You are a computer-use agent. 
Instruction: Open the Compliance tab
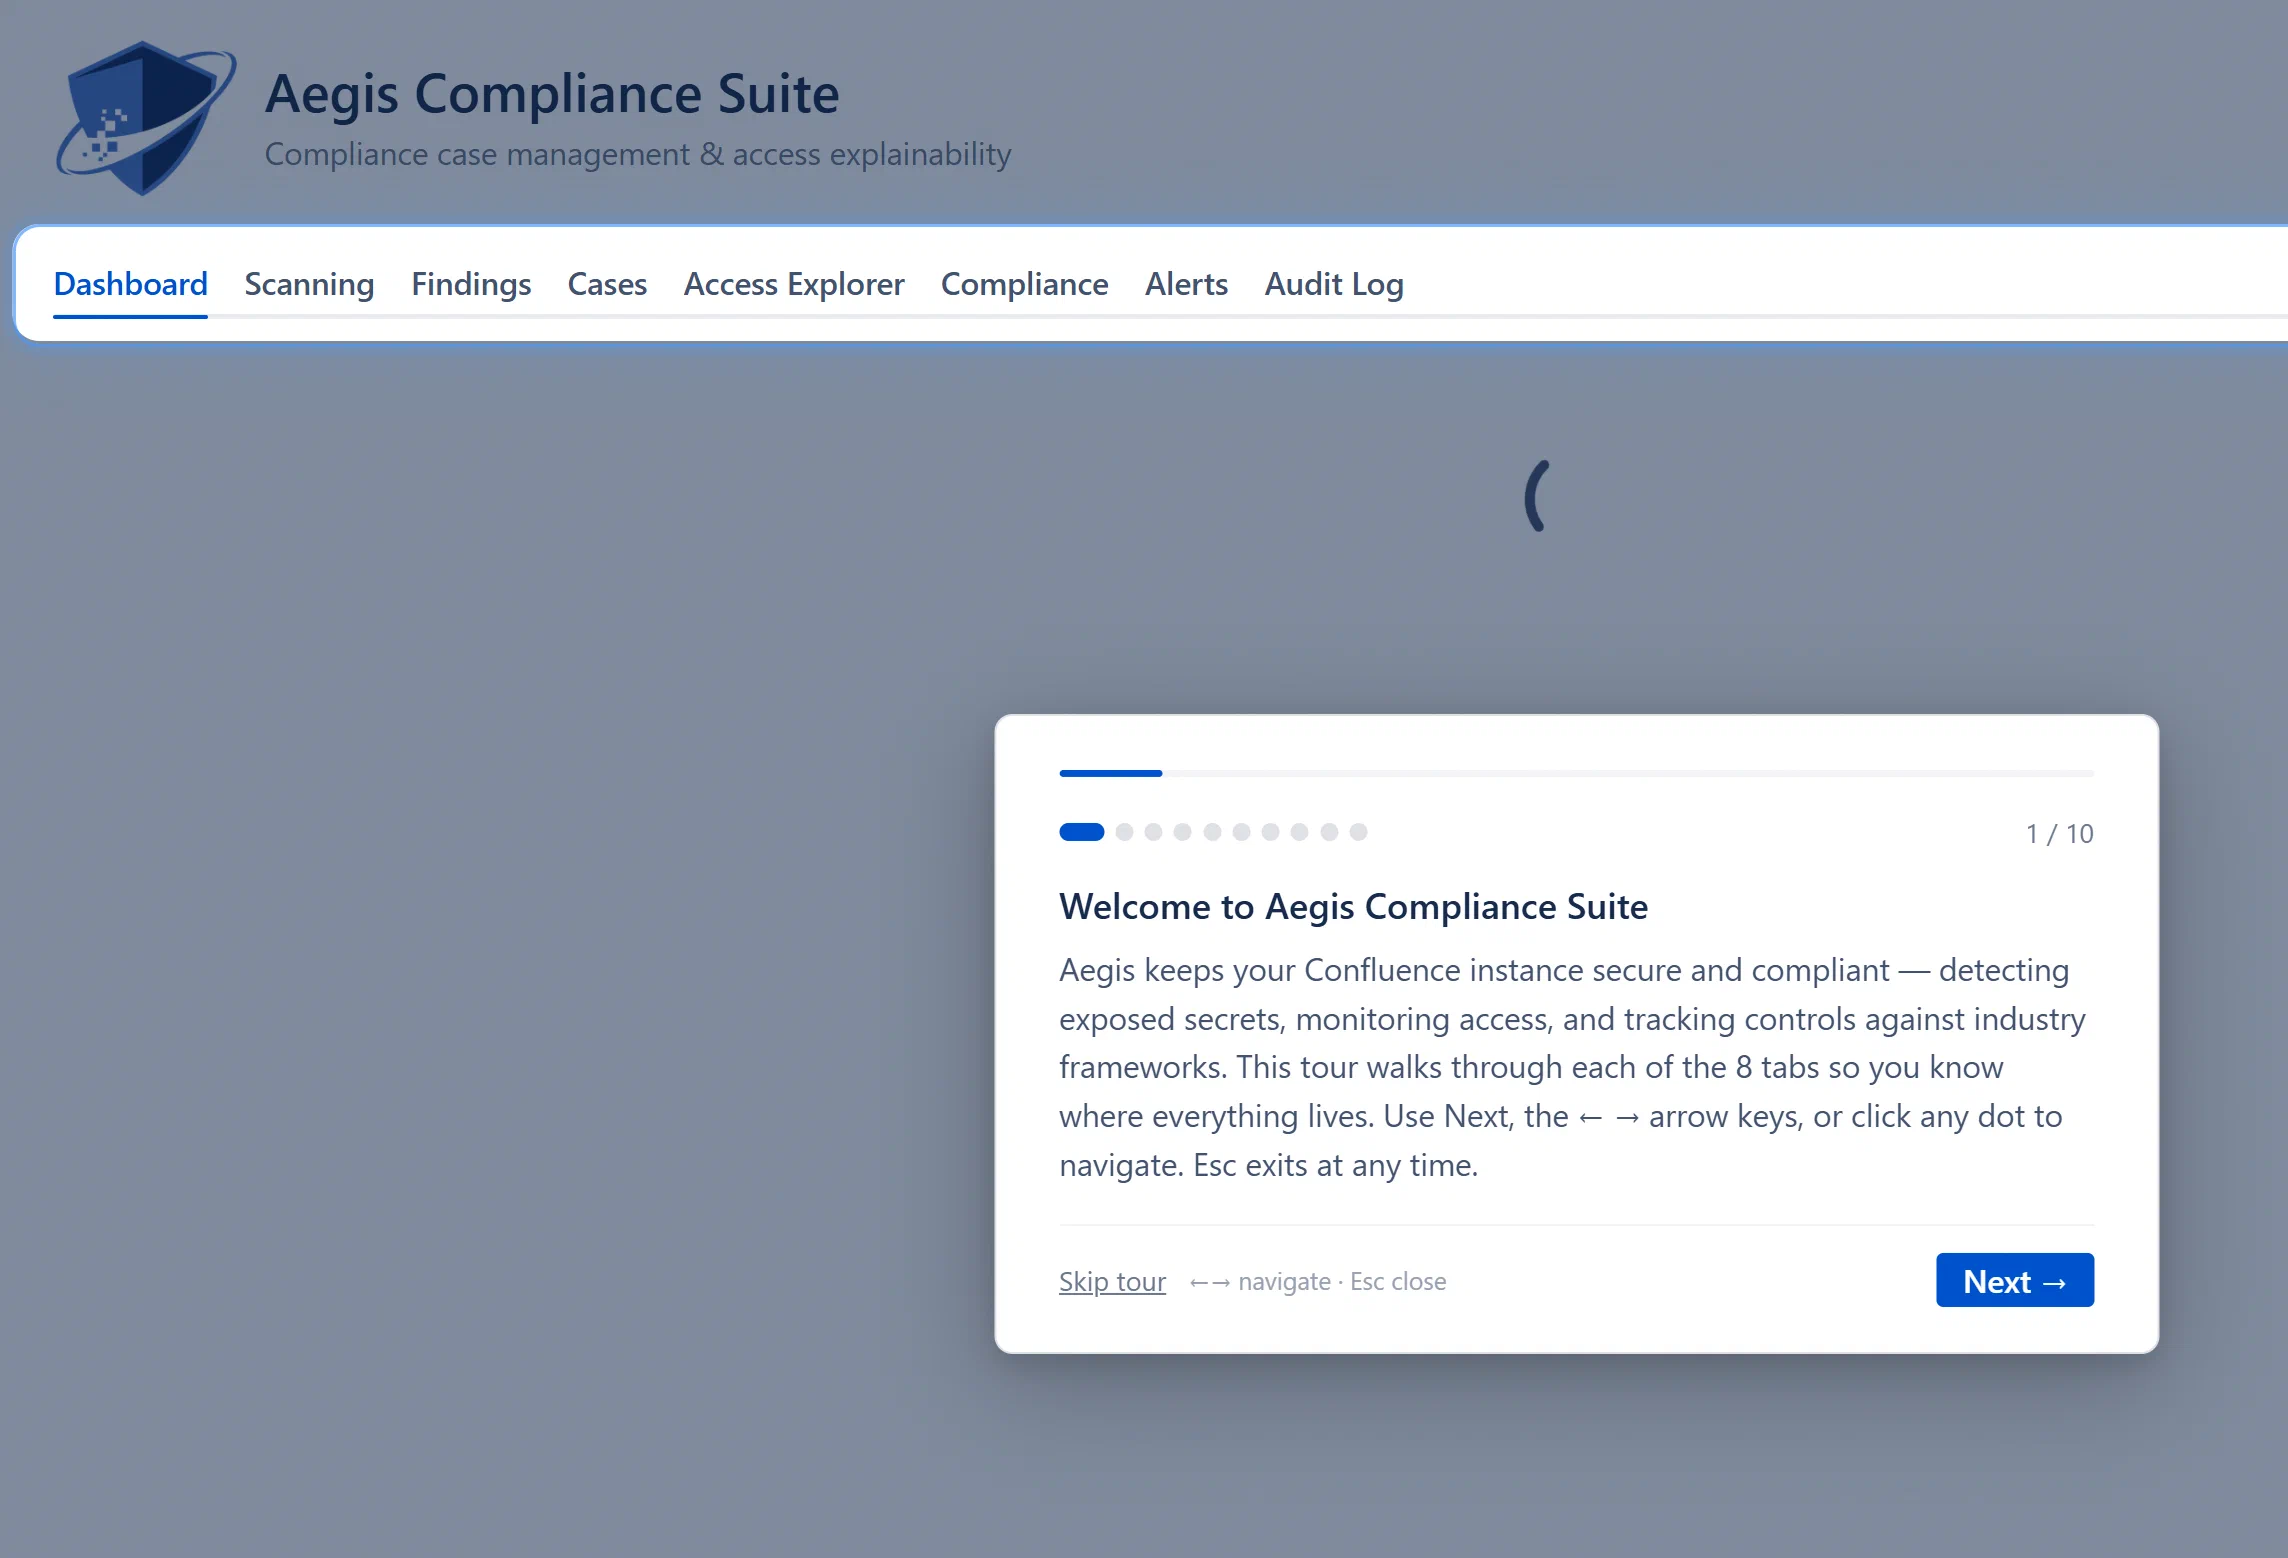tap(1024, 284)
